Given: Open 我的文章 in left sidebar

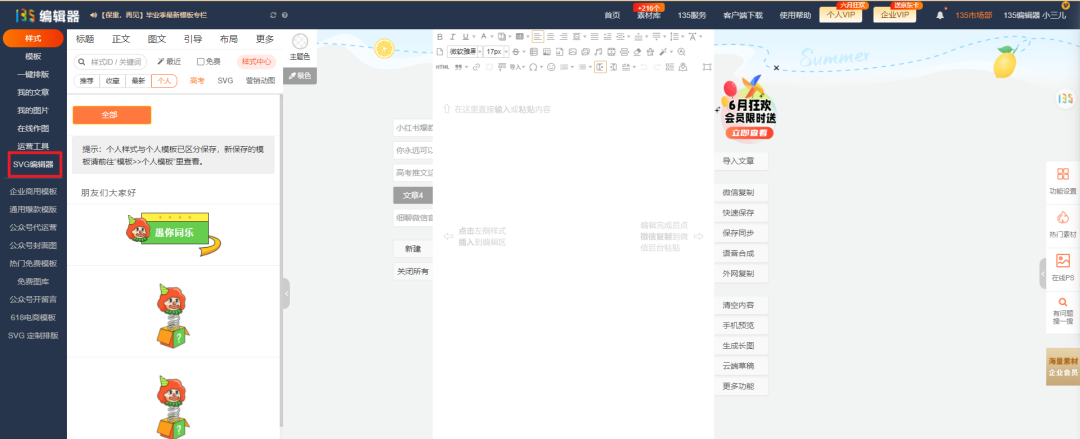Looking at the screenshot, I should click(33, 92).
